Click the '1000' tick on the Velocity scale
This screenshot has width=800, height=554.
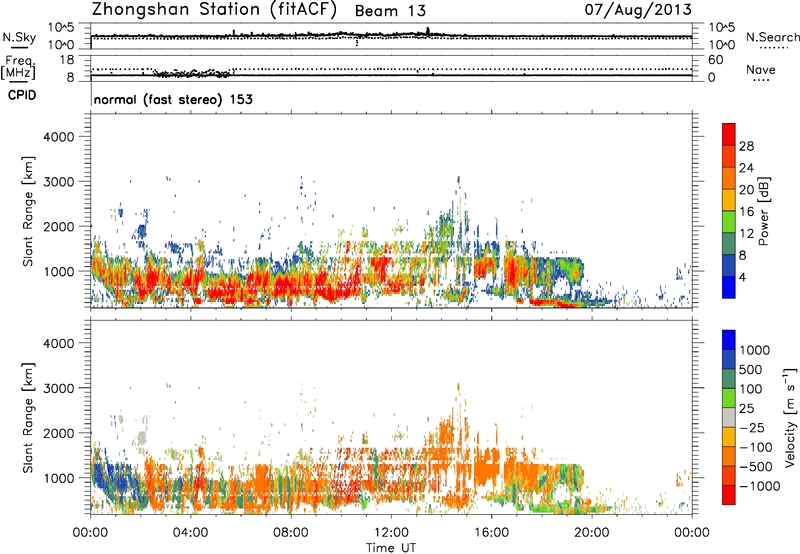755,350
